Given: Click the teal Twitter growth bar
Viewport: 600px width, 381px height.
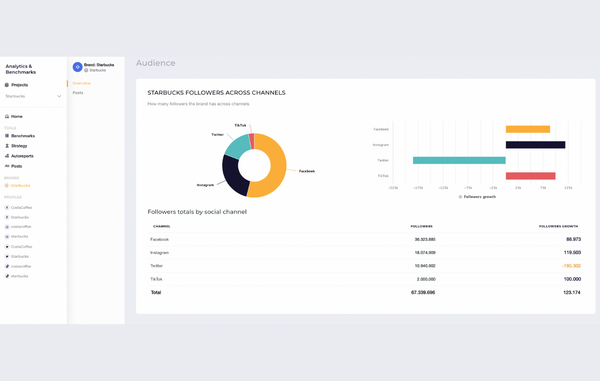Looking at the screenshot, I should pyautogui.click(x=459, y=160).
